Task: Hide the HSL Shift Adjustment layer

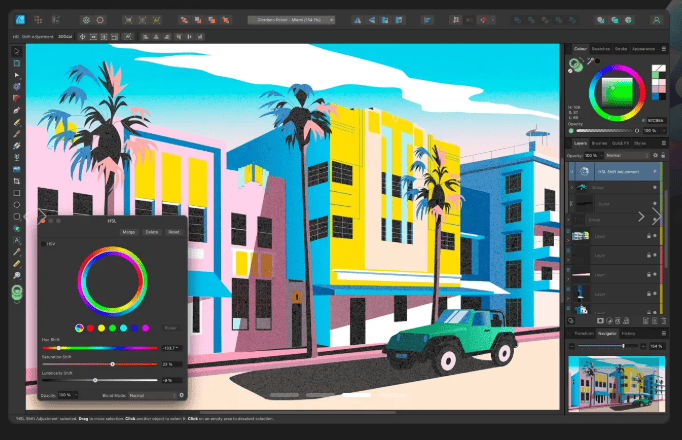Action: point(655,172)
